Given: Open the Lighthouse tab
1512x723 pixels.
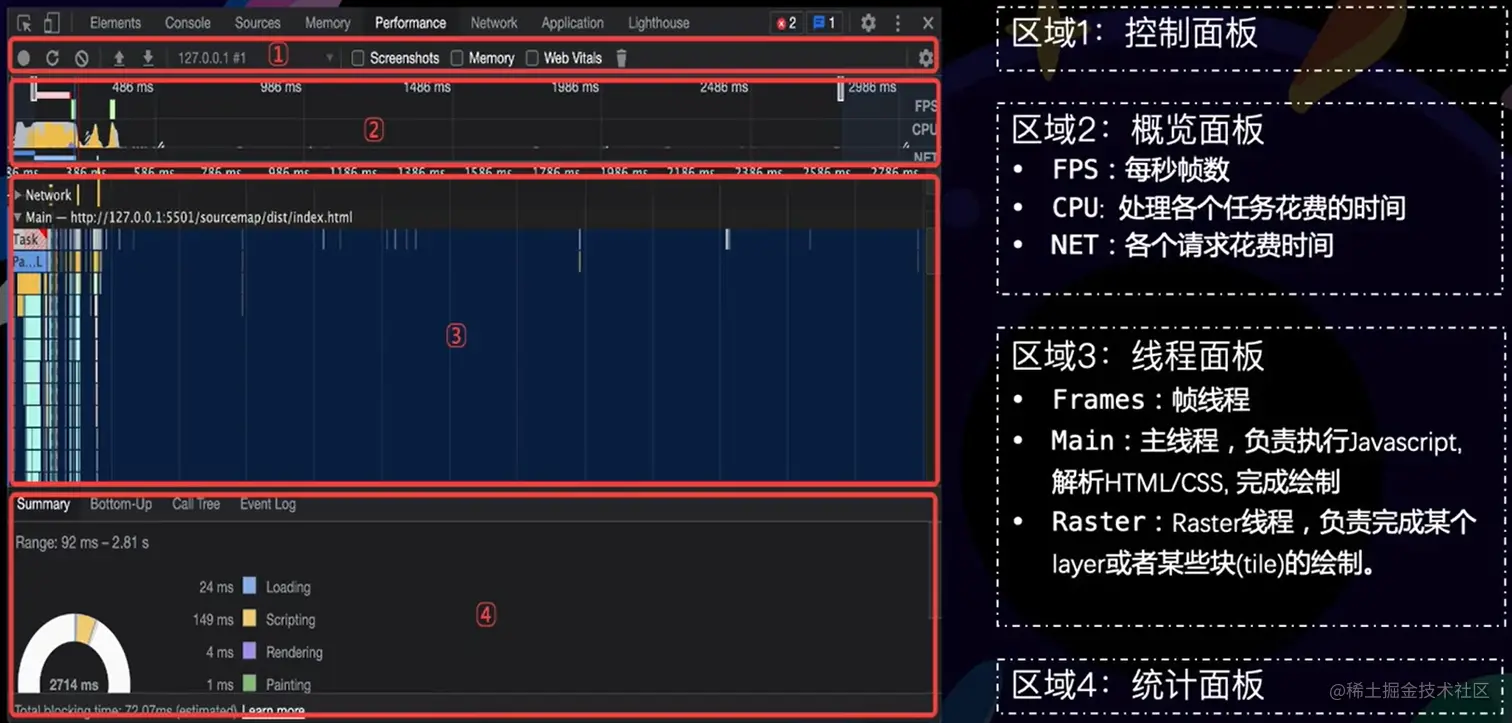Looking at the screenshot, I should click(659, 23).
